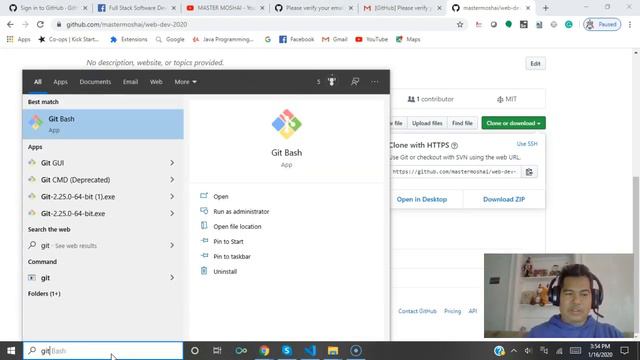Click Pricing footer link
Screen dimensions: 640x360
[452, 311]
